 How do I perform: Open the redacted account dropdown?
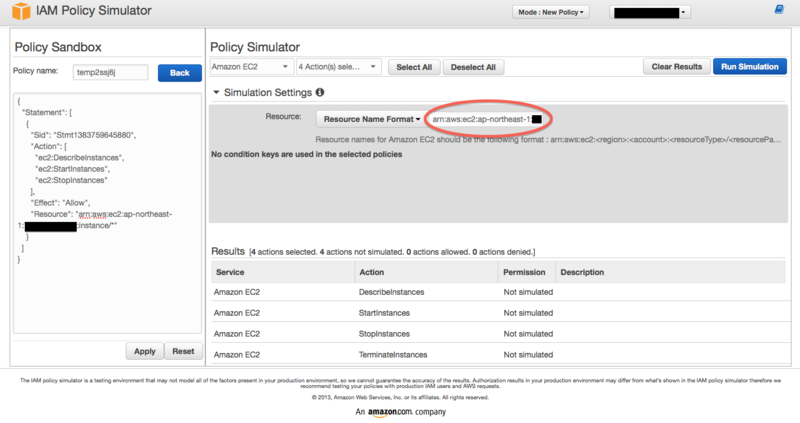click(x=650, y=13)
